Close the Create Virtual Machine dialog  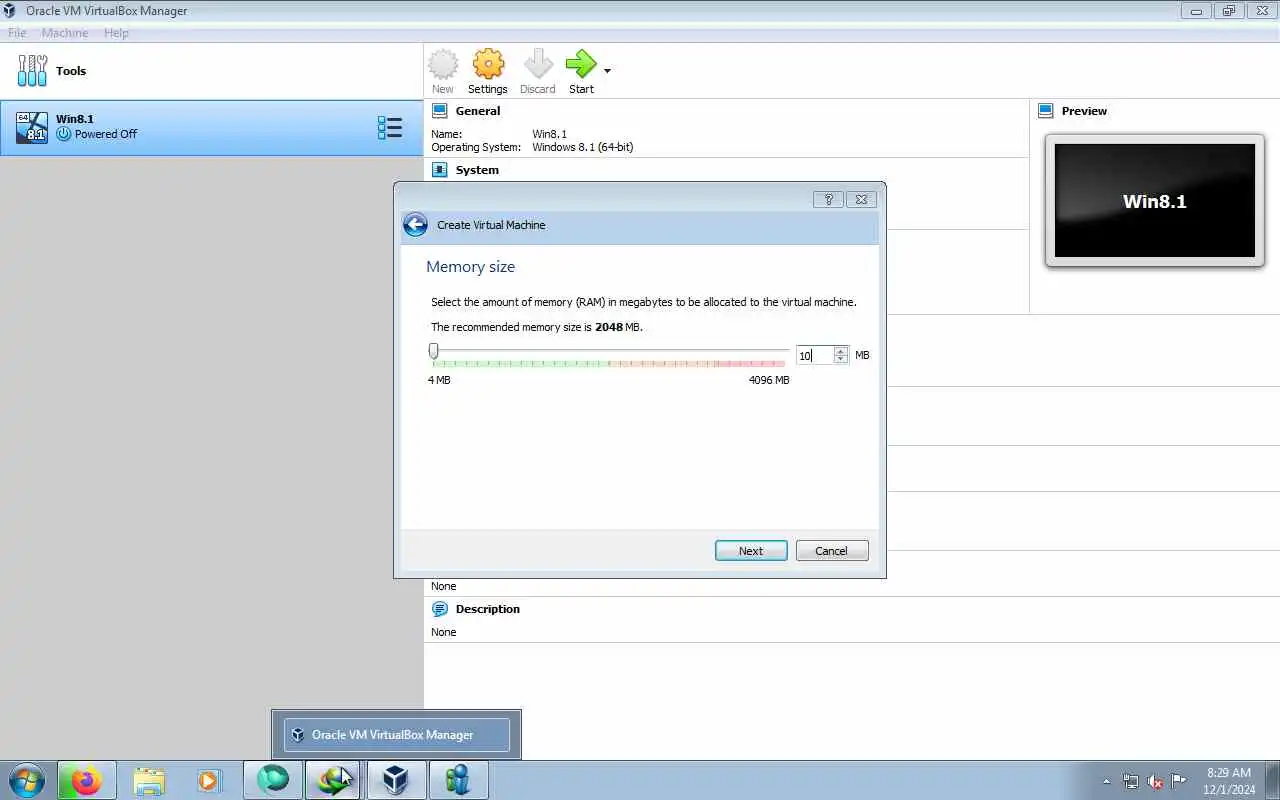[862, 199]
